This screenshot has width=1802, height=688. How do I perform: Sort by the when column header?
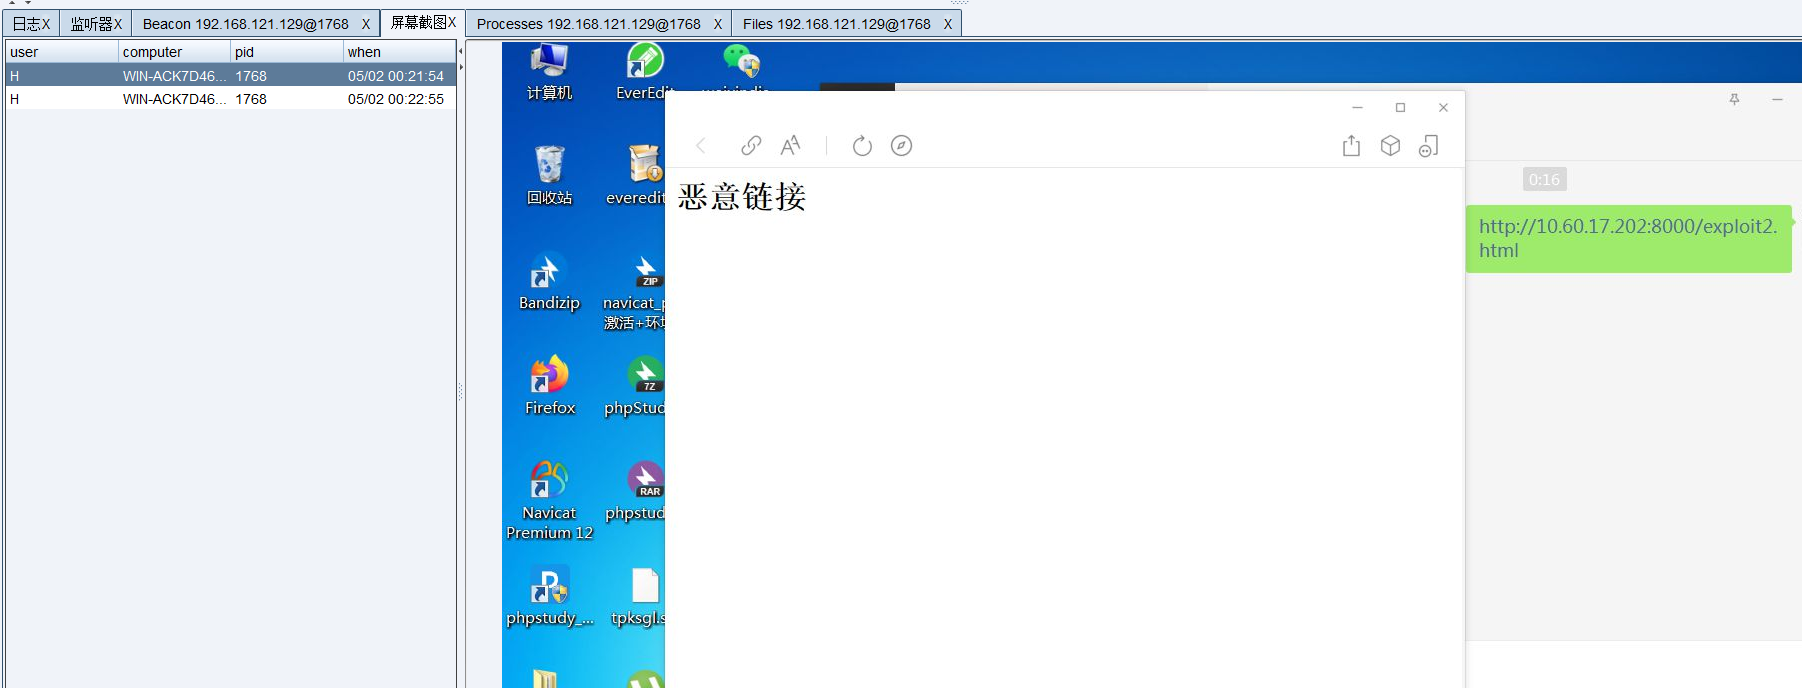pyautogui.click(x=399, y=52)
